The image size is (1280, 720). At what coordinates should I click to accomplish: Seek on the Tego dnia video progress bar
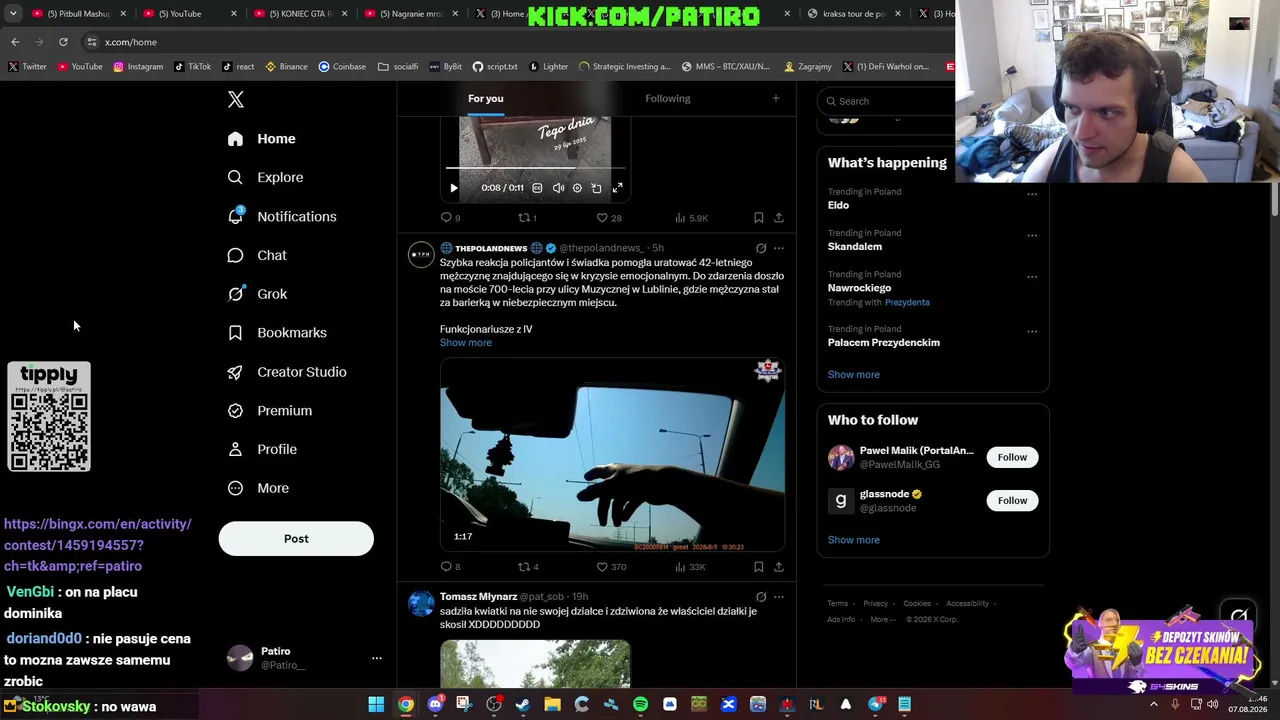(535, 168)
